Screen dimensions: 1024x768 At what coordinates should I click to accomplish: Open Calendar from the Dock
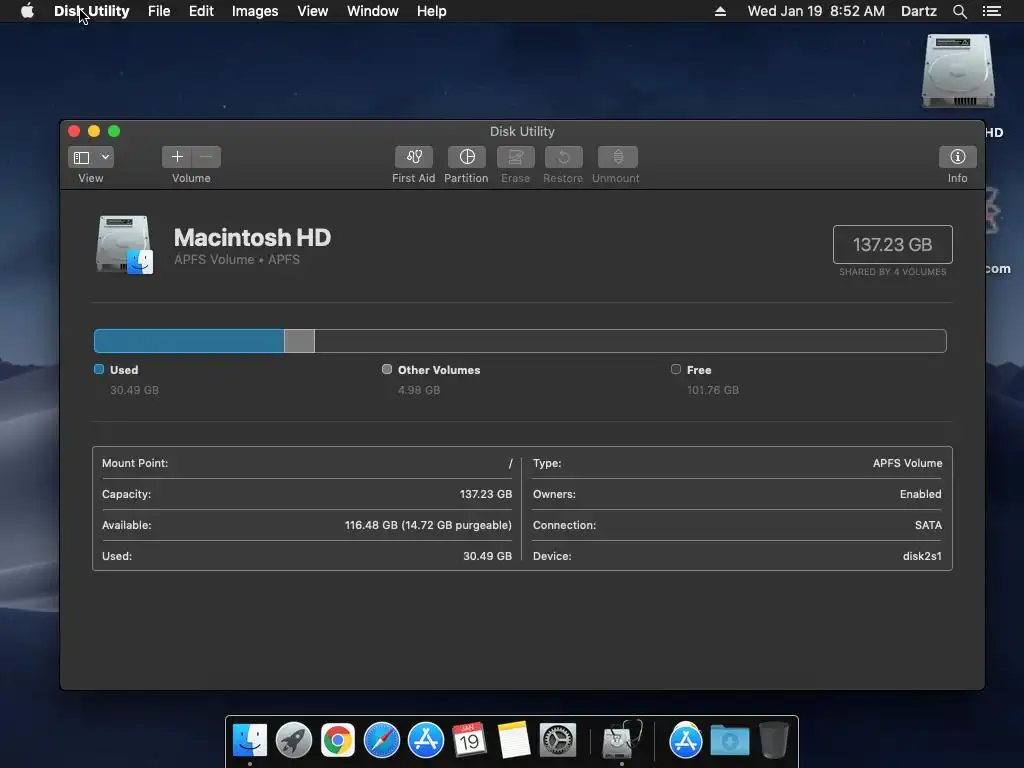click(x=470, y=740)
